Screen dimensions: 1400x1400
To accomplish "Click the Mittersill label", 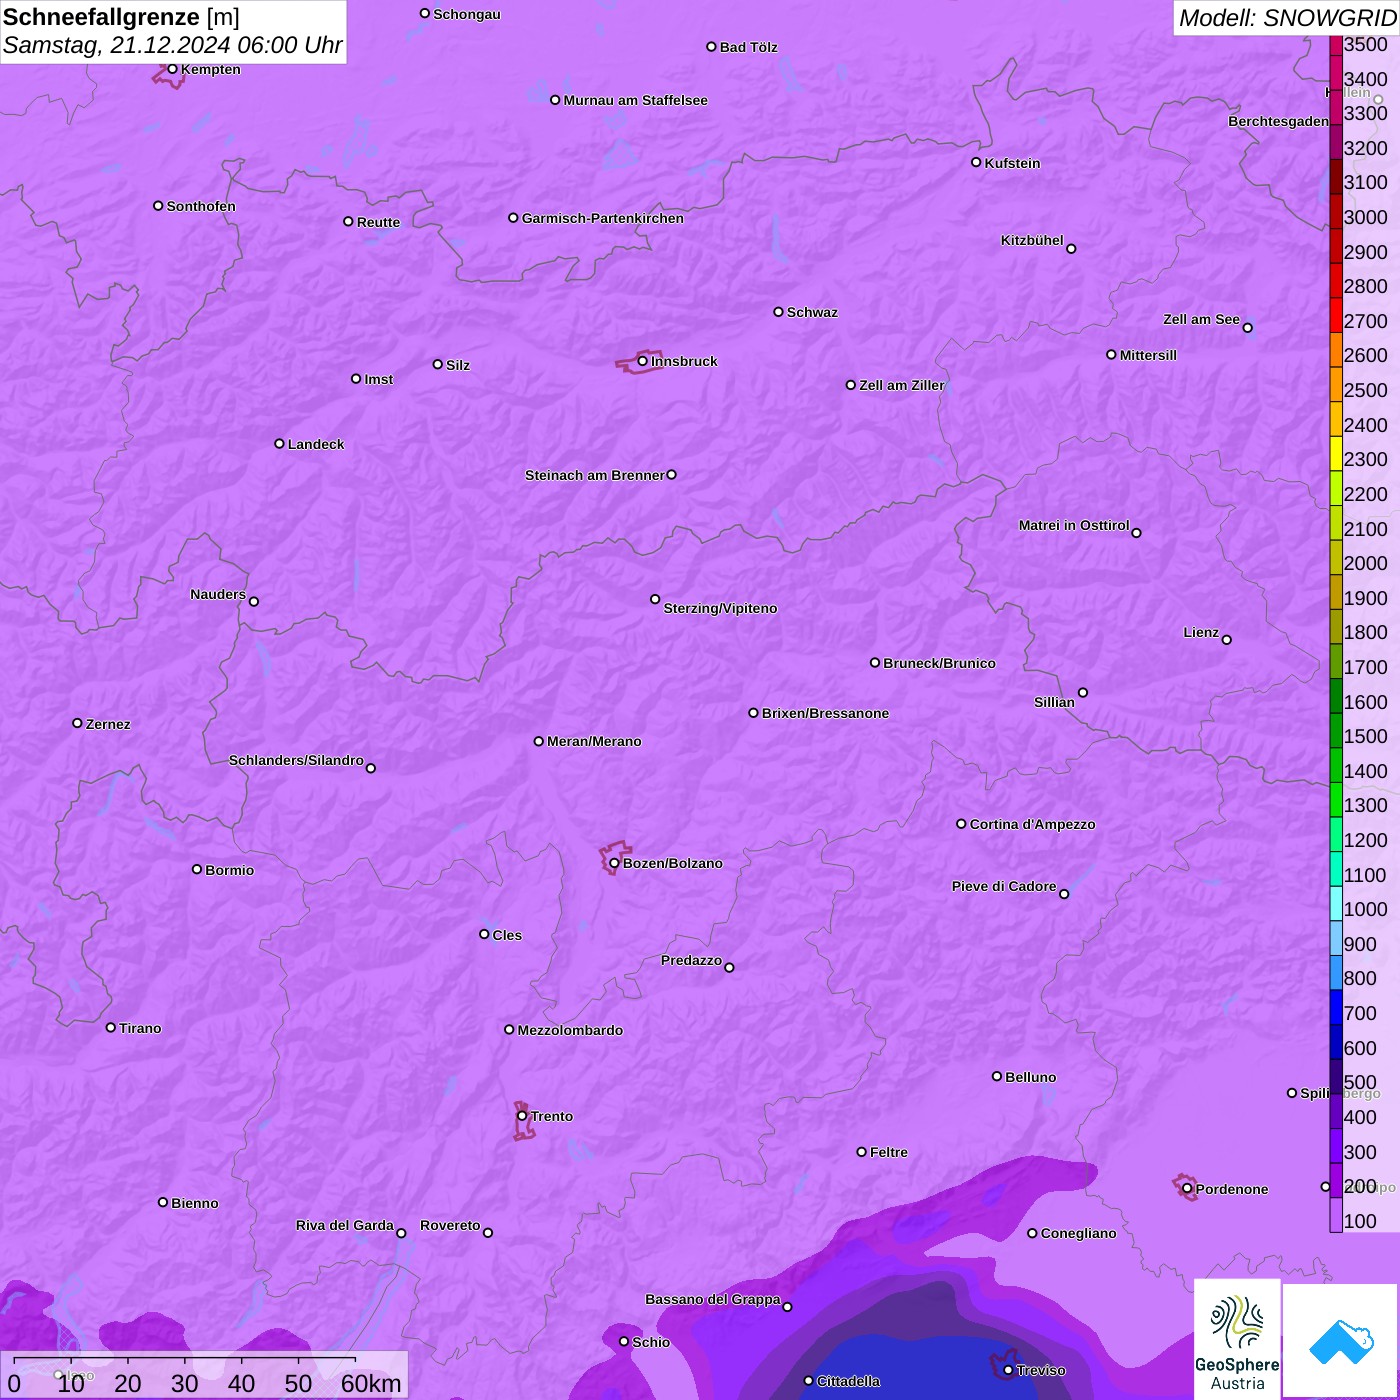I will click(x=1148, y=355).
